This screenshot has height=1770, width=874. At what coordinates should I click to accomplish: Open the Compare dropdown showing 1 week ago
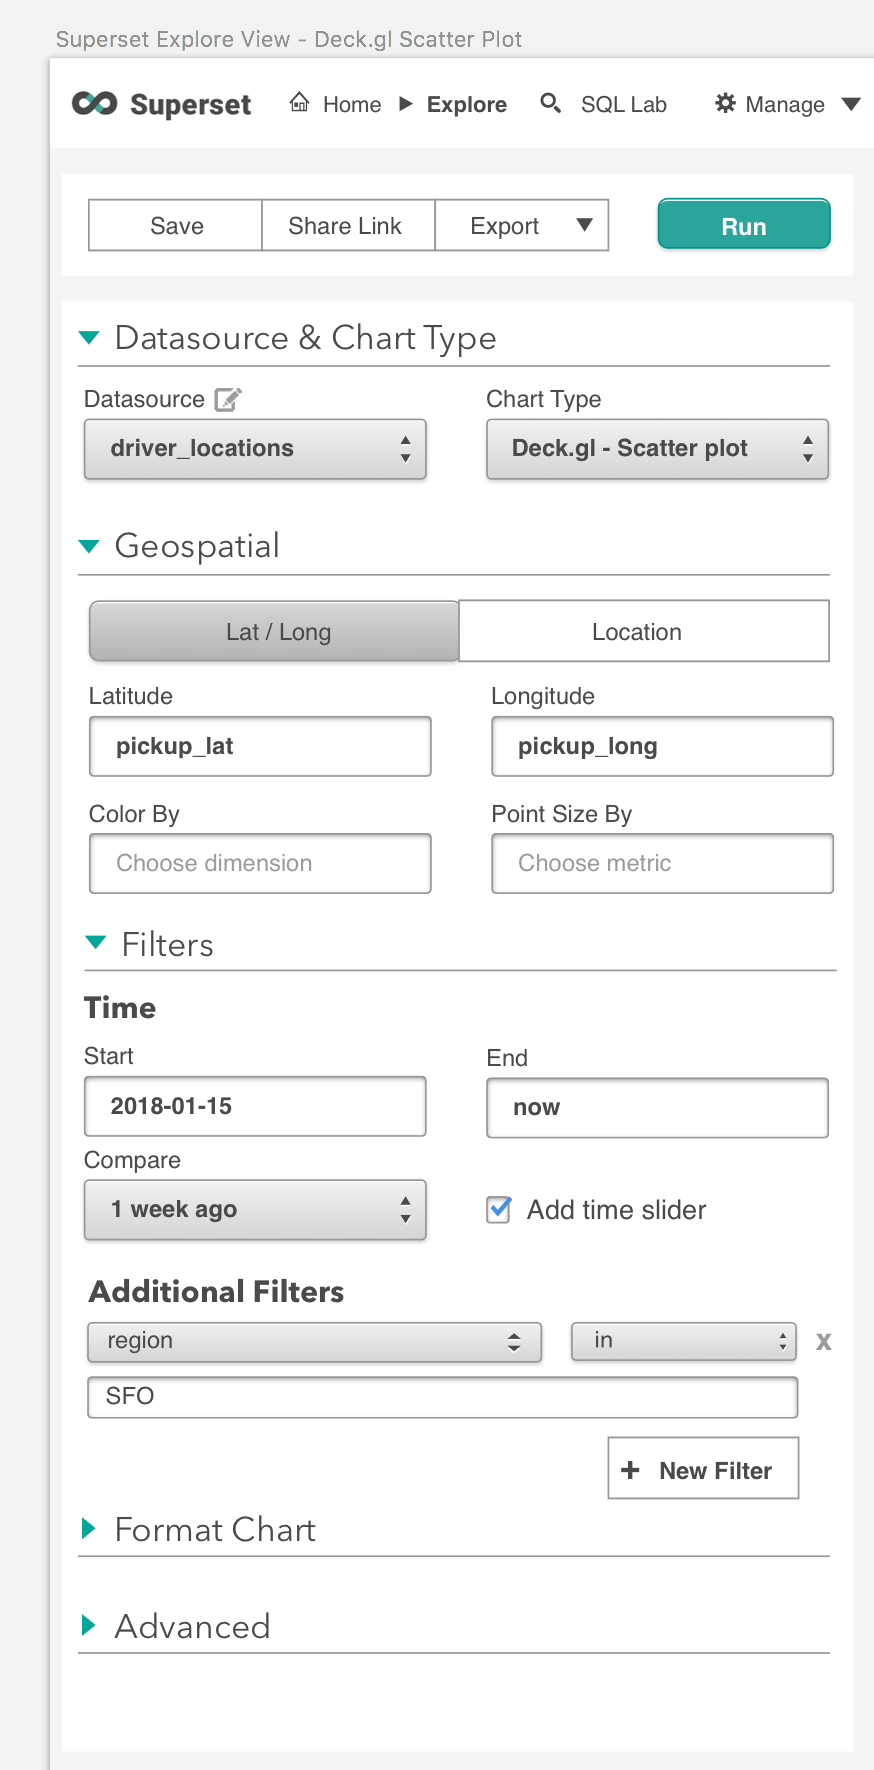coord(255,1209)
